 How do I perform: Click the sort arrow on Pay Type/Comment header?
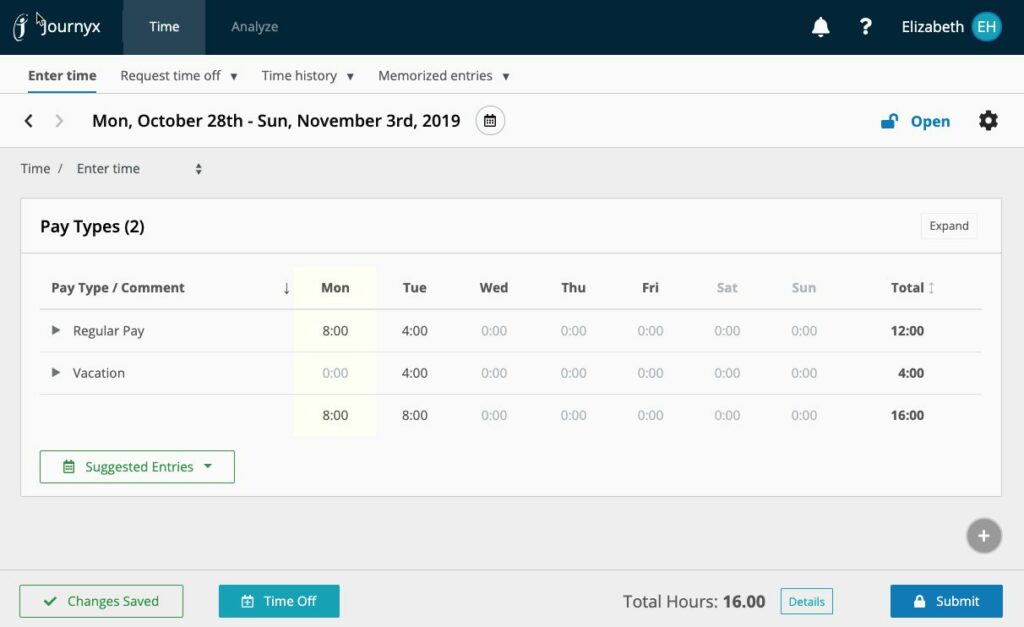(286, 288)
